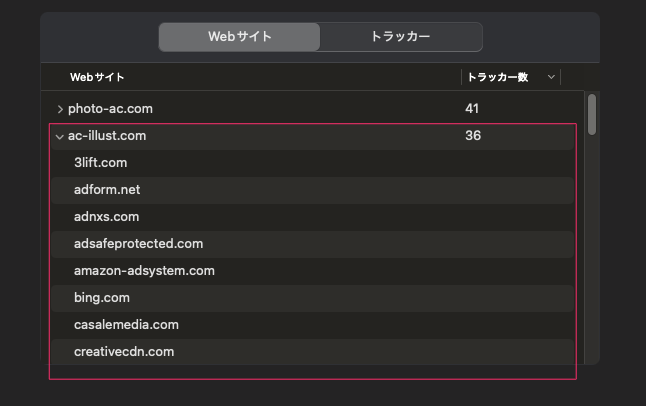Click the tracker count 41 cell
The image size is (646, 406).
pyautogui.click(x=472, y=109)
